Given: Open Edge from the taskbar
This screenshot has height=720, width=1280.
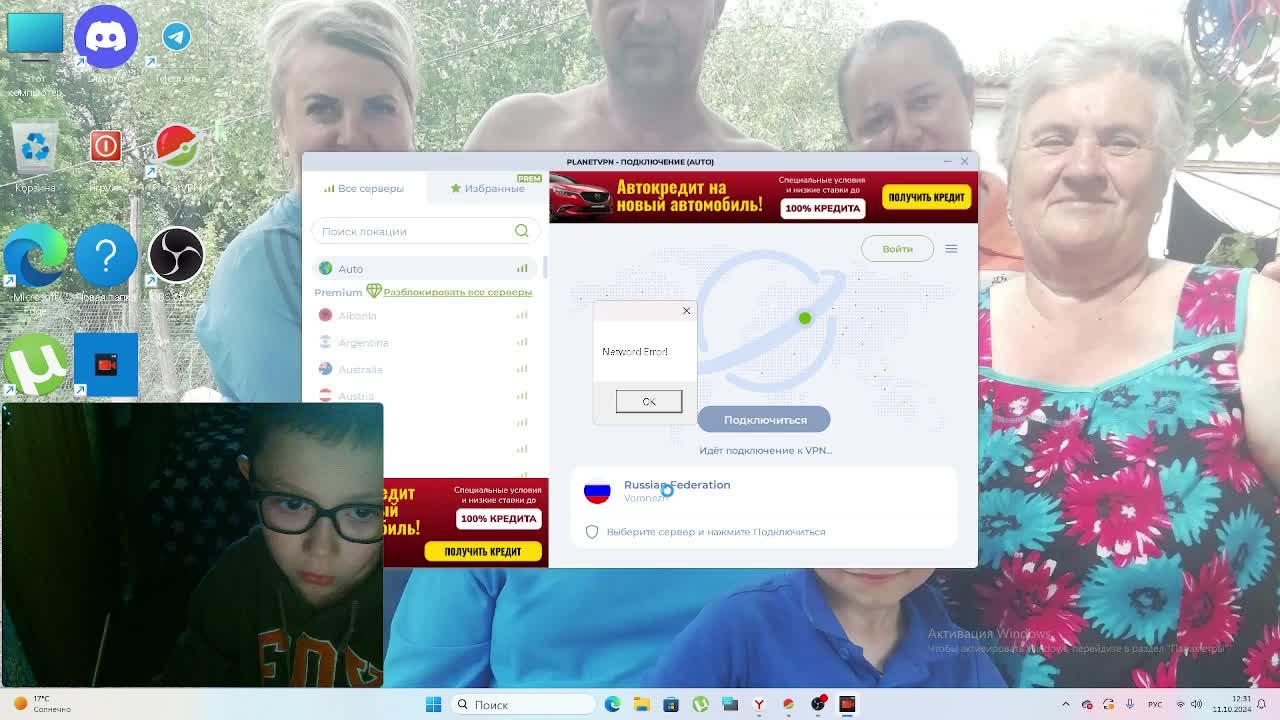Looking at the screenshot, I should [x=612, y=704].
